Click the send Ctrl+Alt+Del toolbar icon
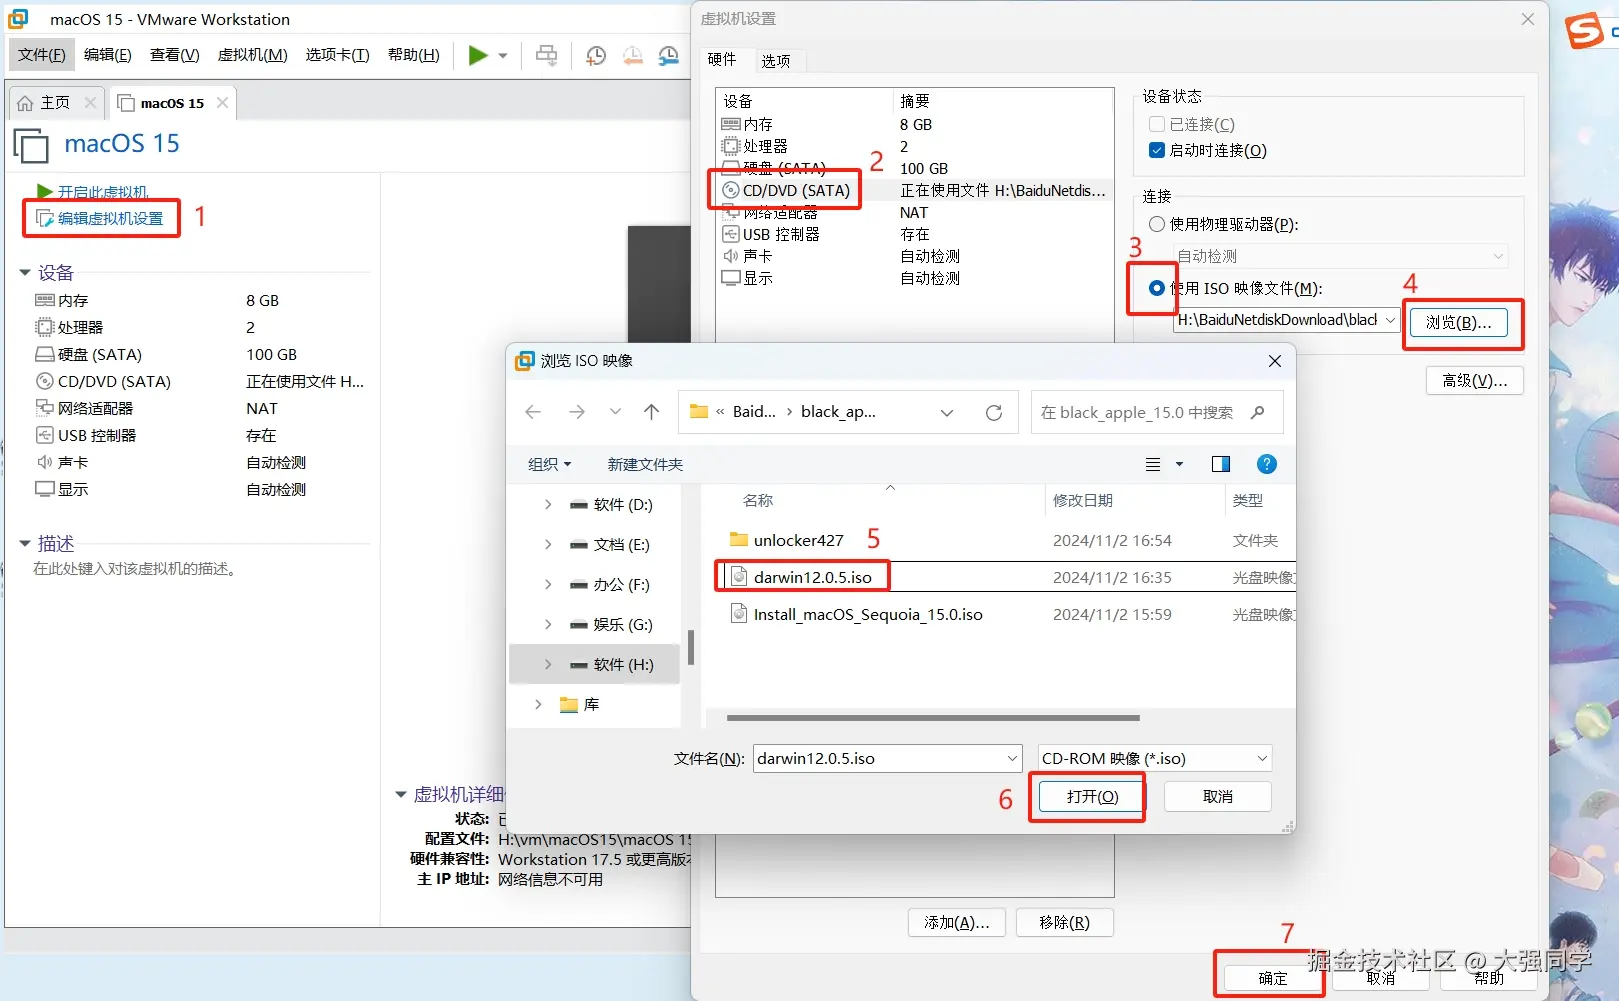 [x=546, y=56]
